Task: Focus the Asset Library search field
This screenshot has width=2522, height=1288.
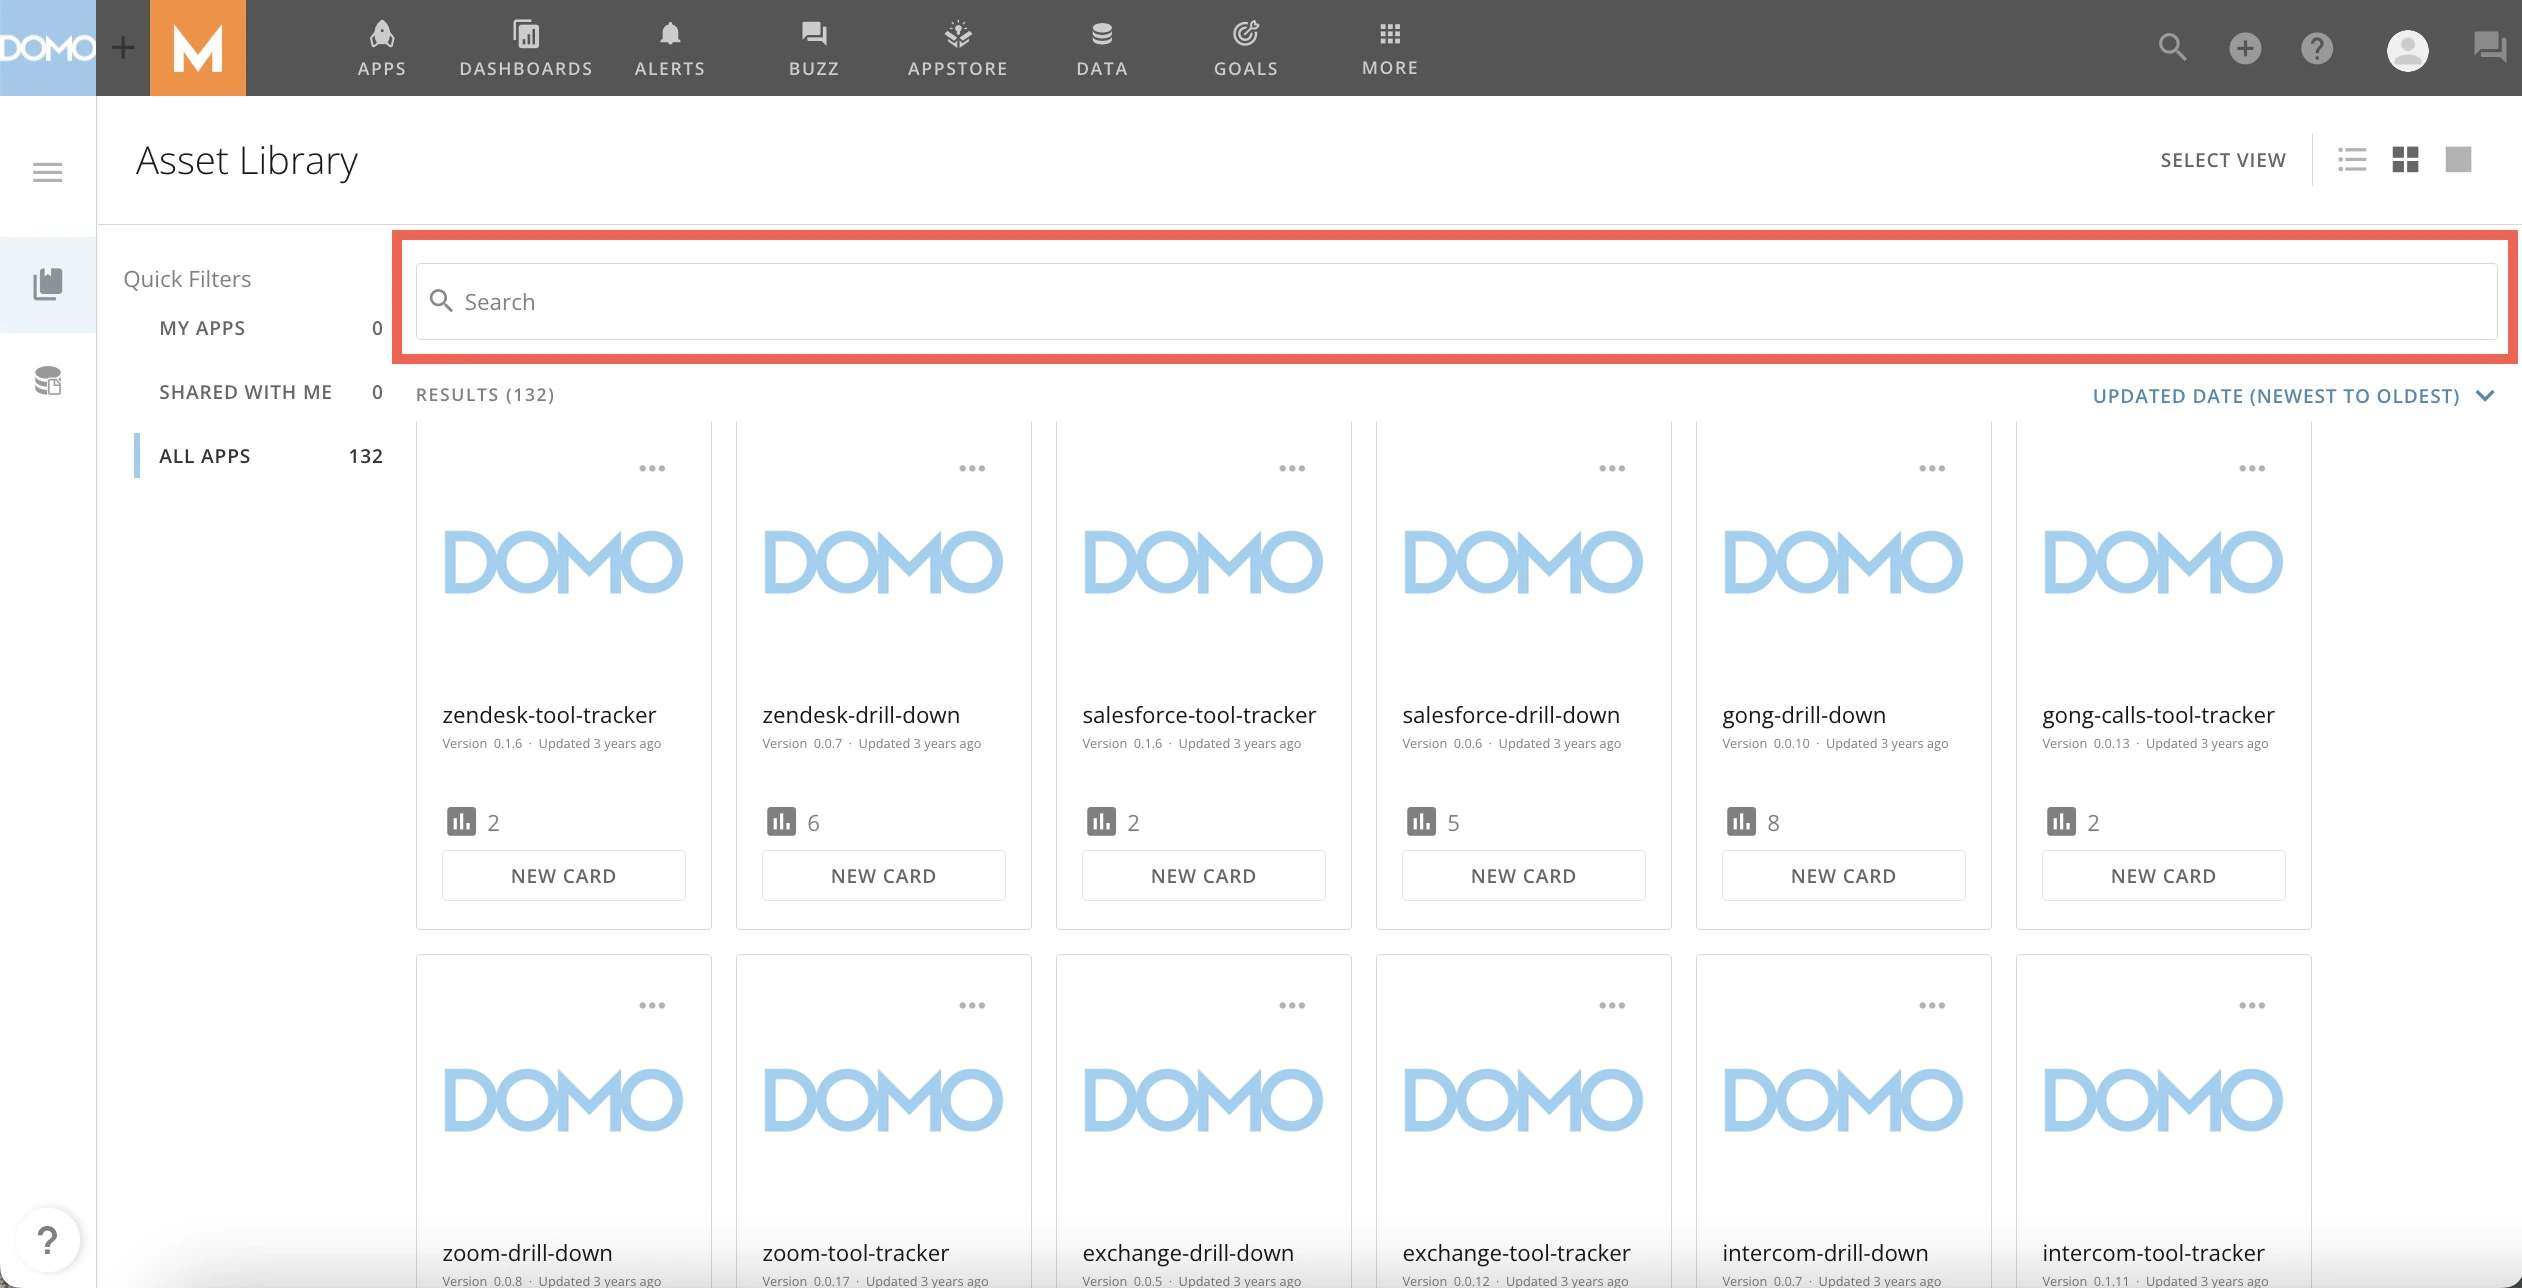Action: tap(1456, 301)
